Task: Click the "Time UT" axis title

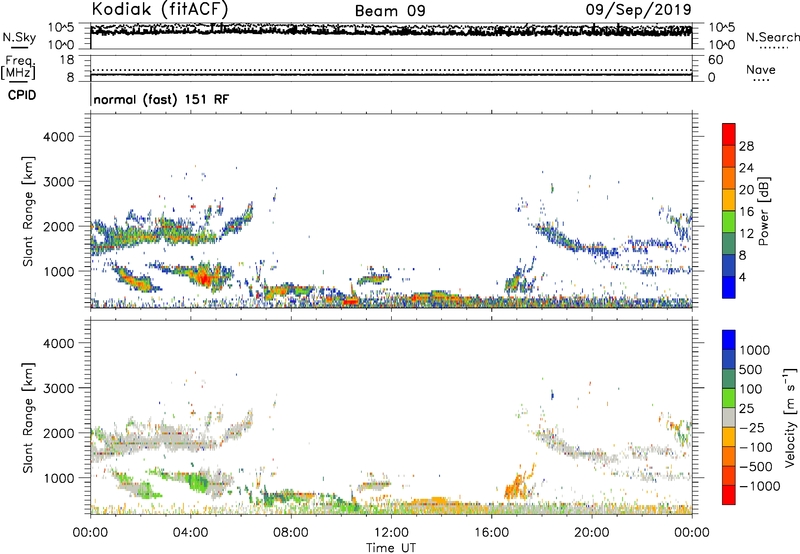Action: (x=391, y=548)
